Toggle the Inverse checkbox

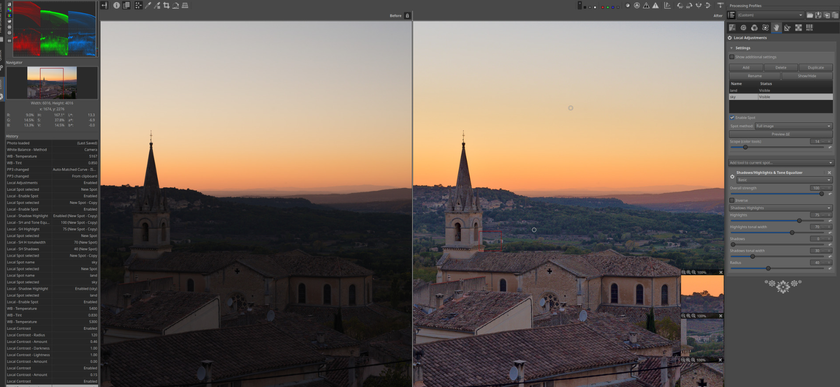(732, 200)
